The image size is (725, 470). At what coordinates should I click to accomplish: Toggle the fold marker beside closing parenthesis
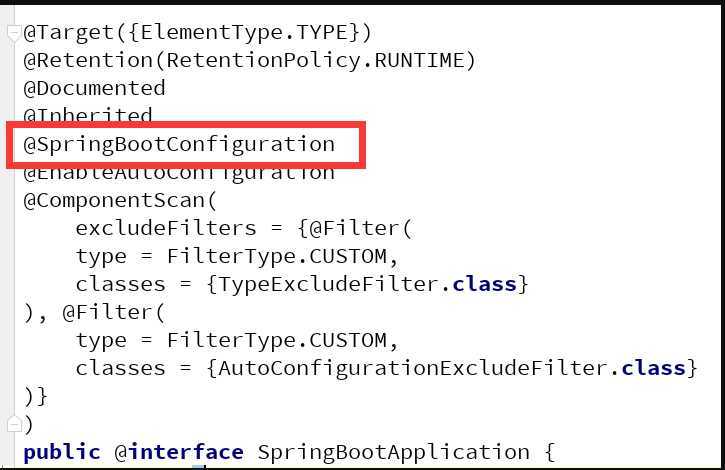click(14, 424)
